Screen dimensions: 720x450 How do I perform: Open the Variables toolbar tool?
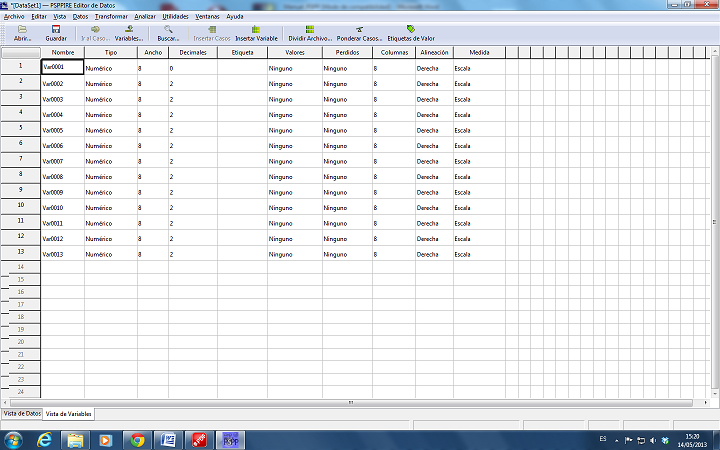pos(129,33)
